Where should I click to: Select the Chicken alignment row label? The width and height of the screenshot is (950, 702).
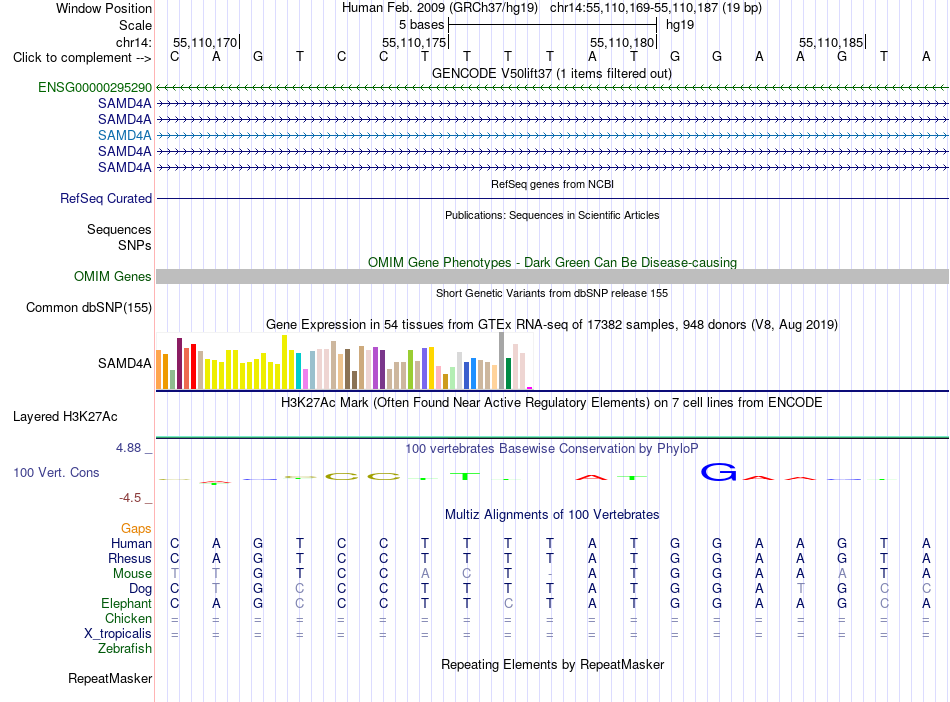pyautogui.click(x=128, y=618)
